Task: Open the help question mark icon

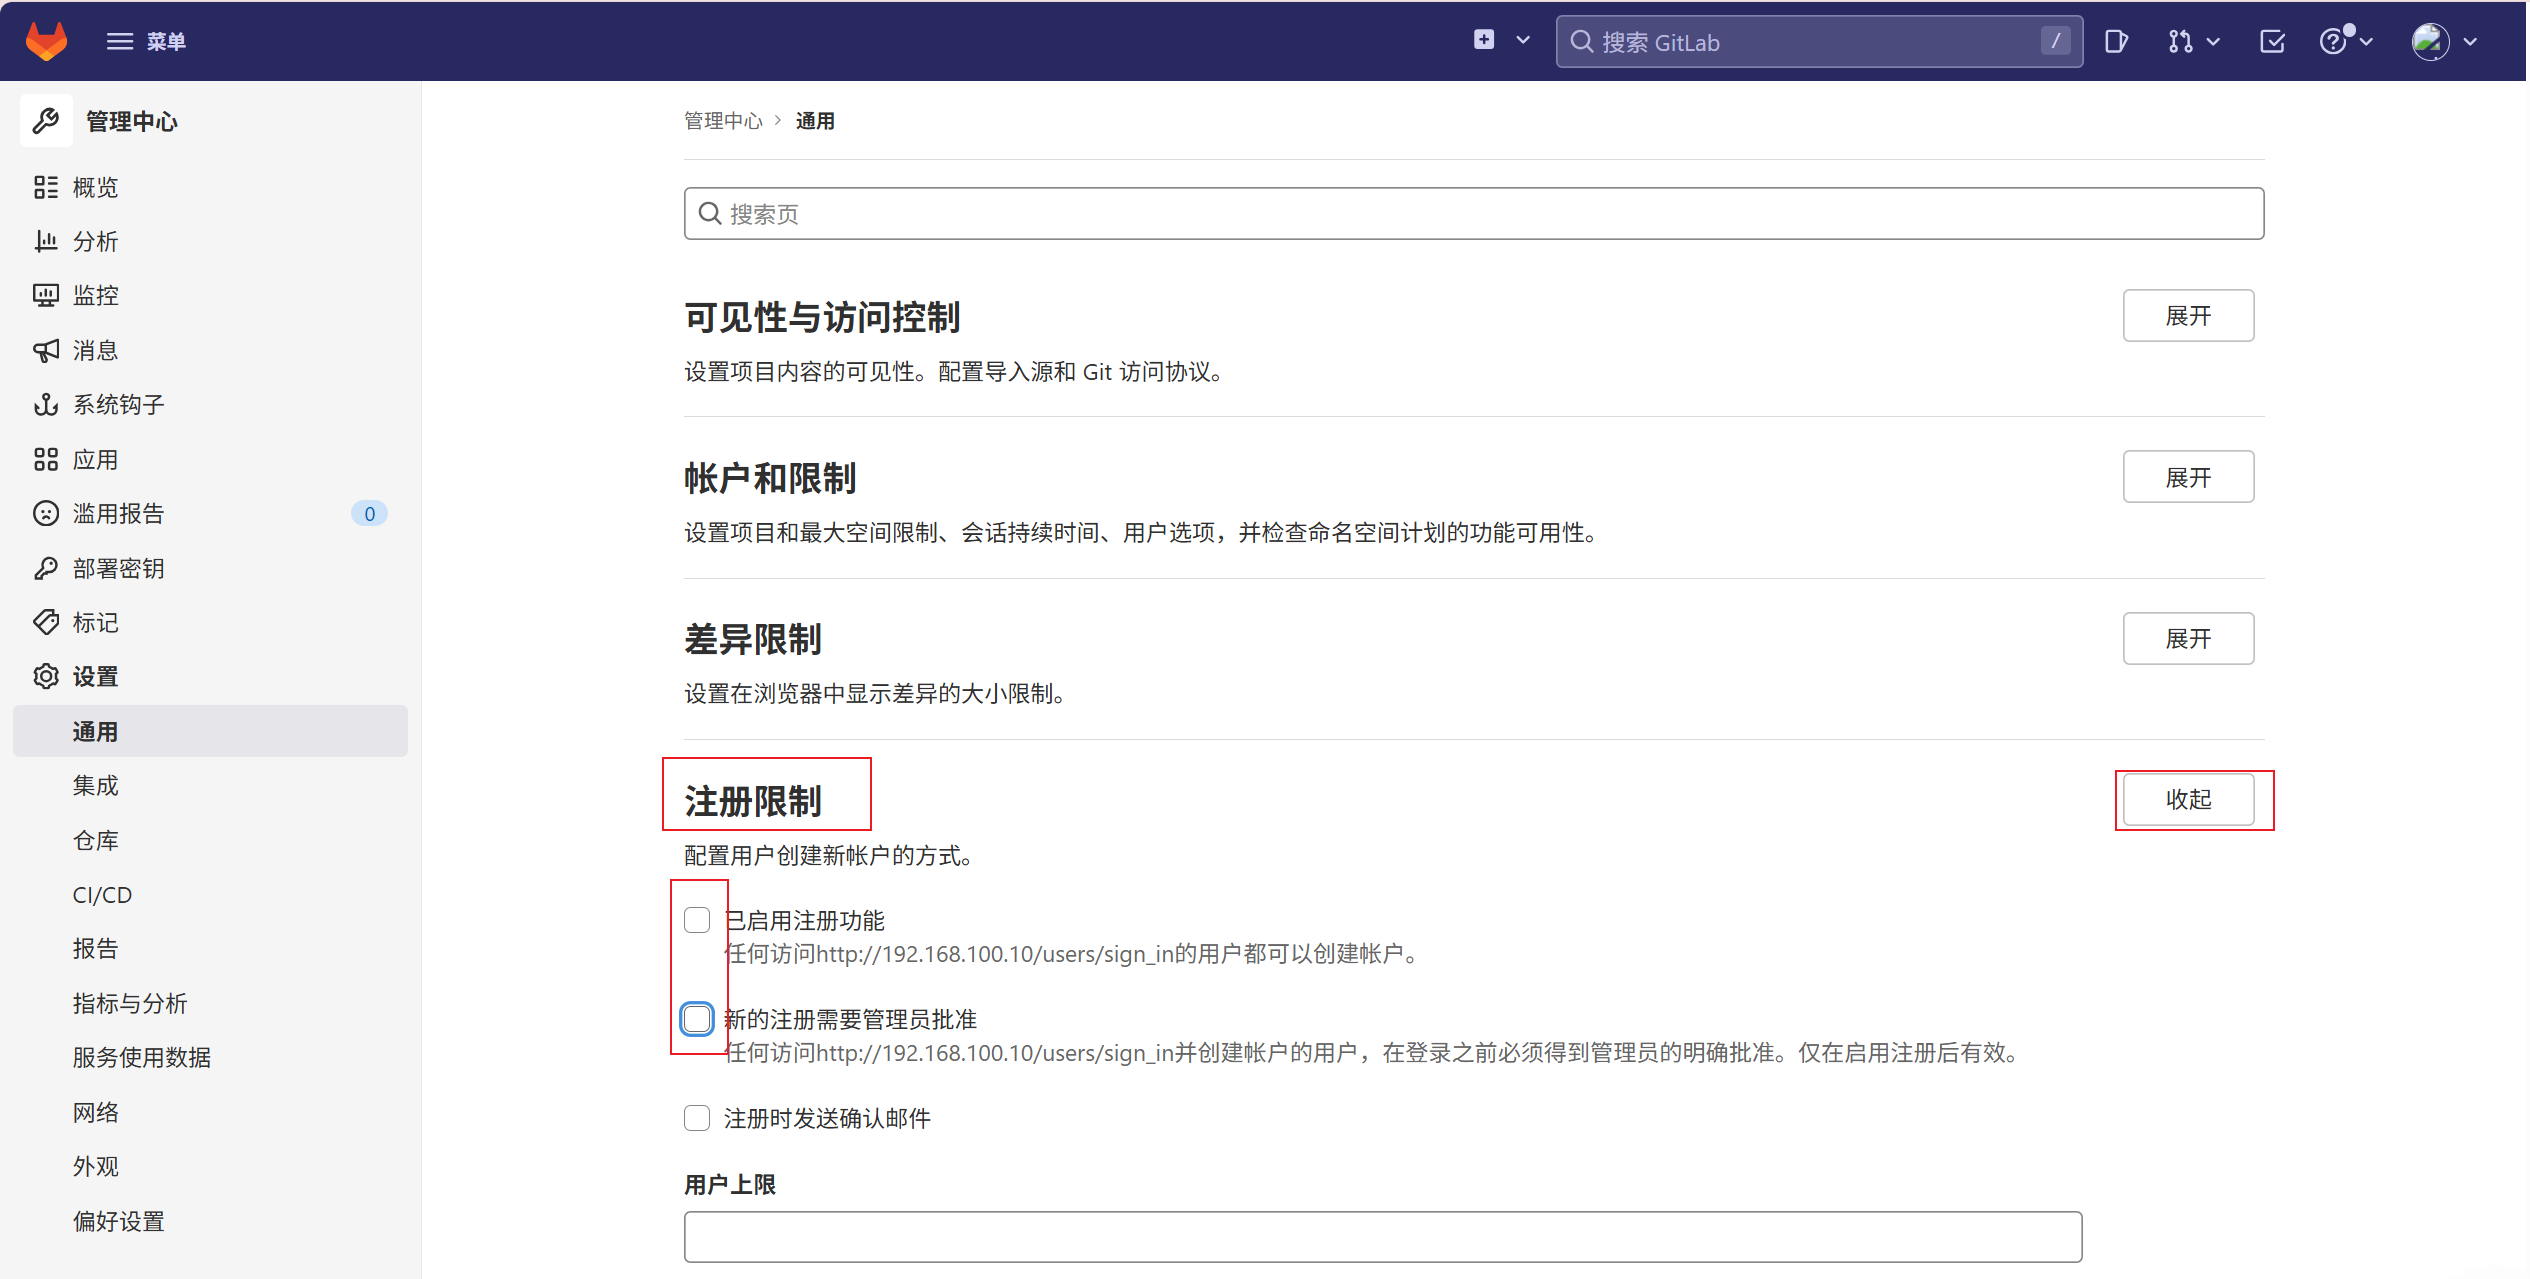Action: (2333, 41)
